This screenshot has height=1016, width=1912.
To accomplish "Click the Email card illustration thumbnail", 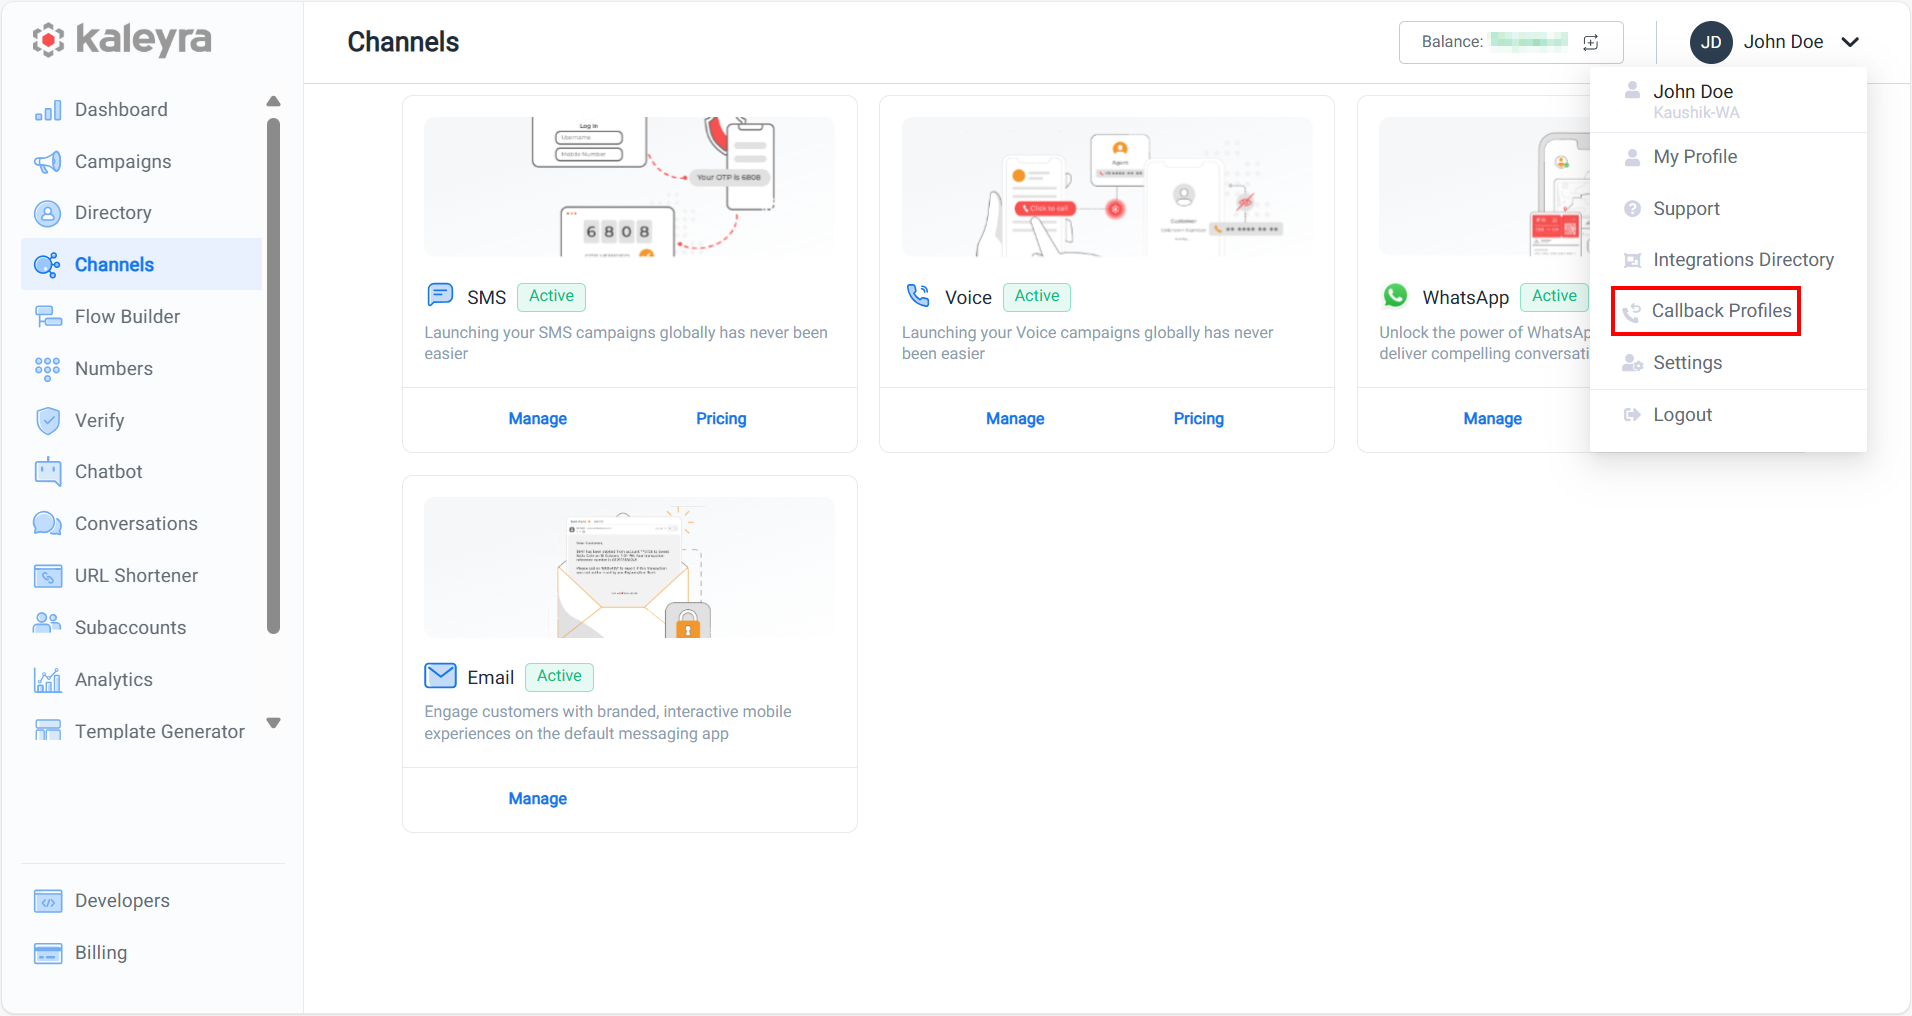I will (630, 567).
